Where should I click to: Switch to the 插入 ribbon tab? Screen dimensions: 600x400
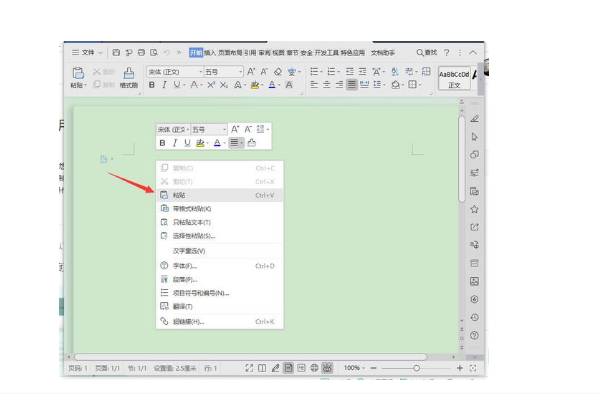(x=212, y=52)
